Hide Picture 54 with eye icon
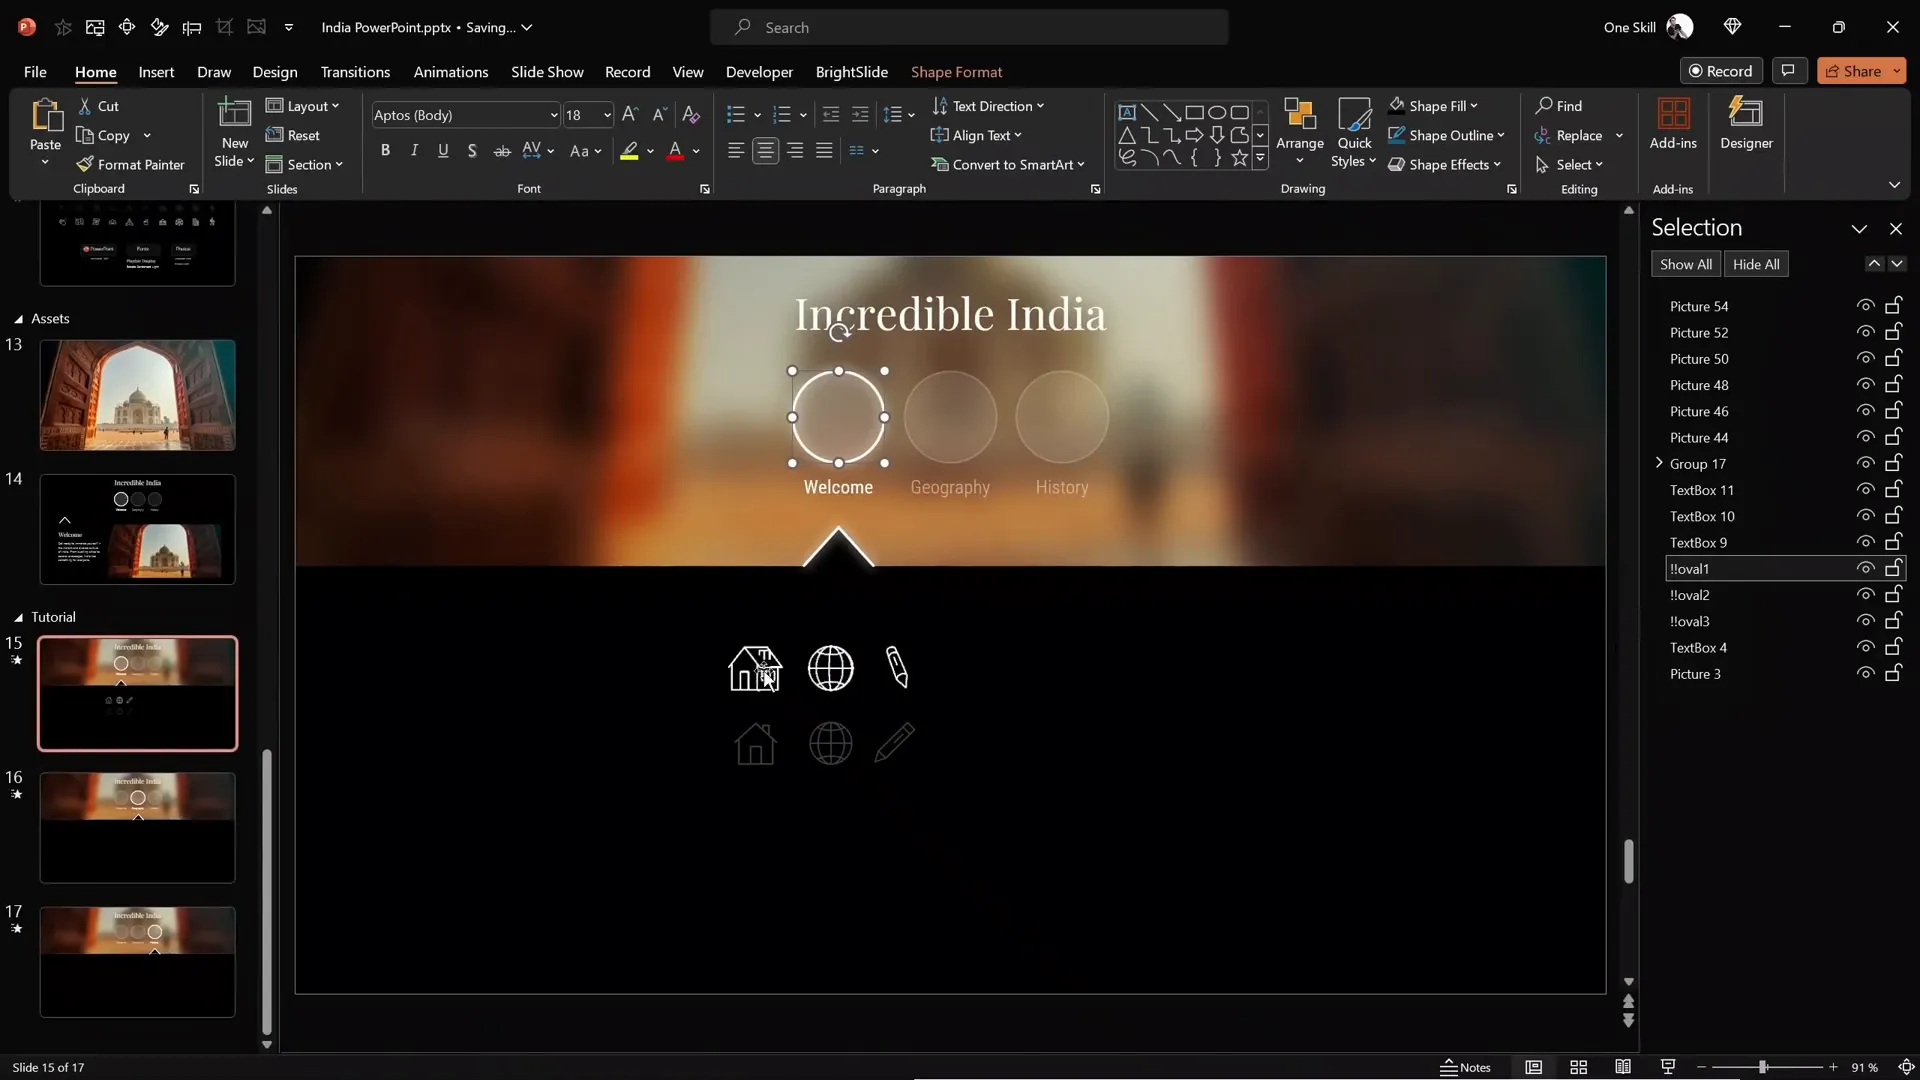The image size is (1920, 1080). pyautogui.click(x=1865, y=306)
